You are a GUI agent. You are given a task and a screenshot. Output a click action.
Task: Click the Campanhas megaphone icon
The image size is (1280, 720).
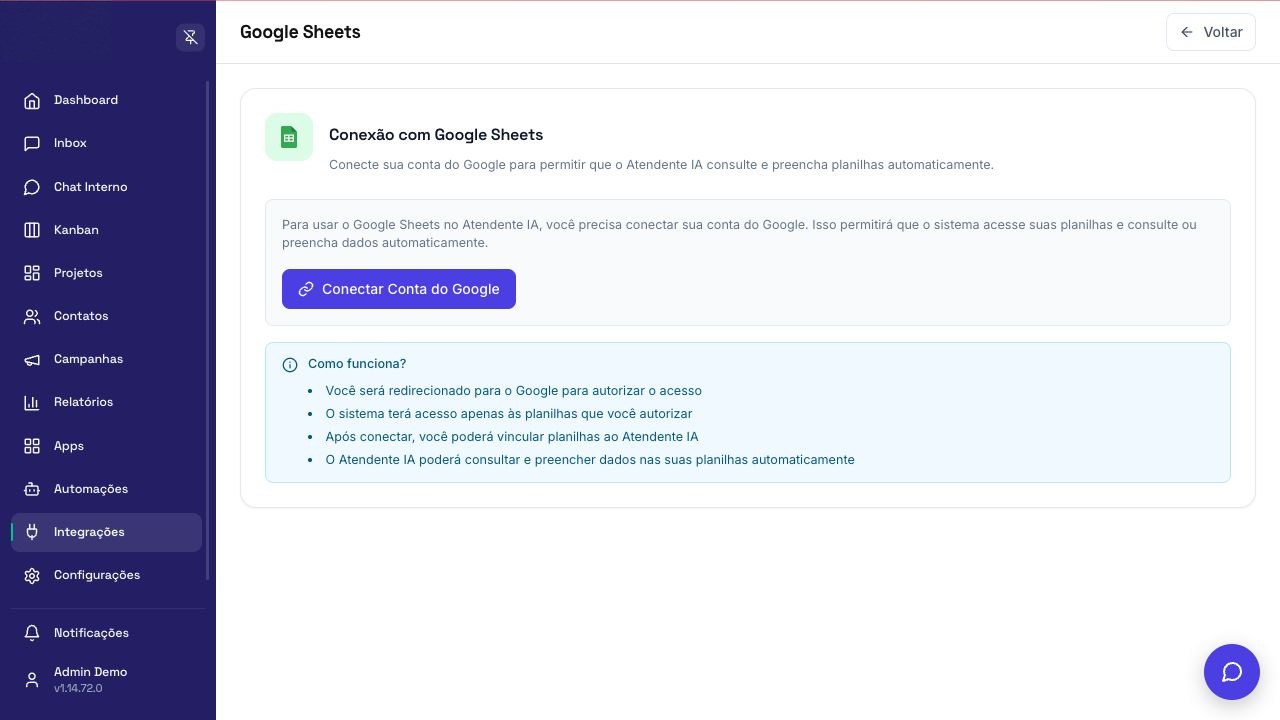pos(32,359)
